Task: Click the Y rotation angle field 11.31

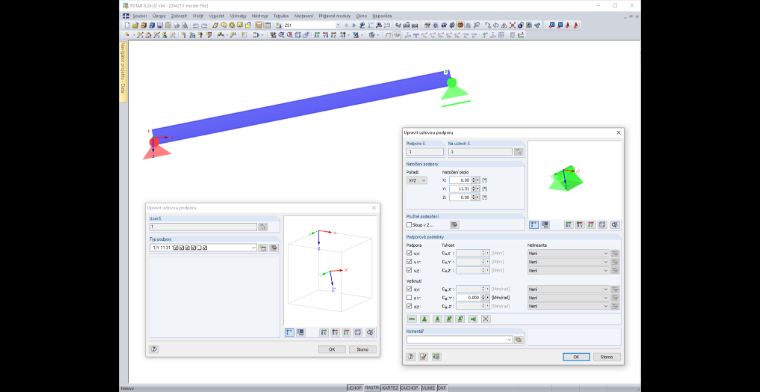Action: 460,188
